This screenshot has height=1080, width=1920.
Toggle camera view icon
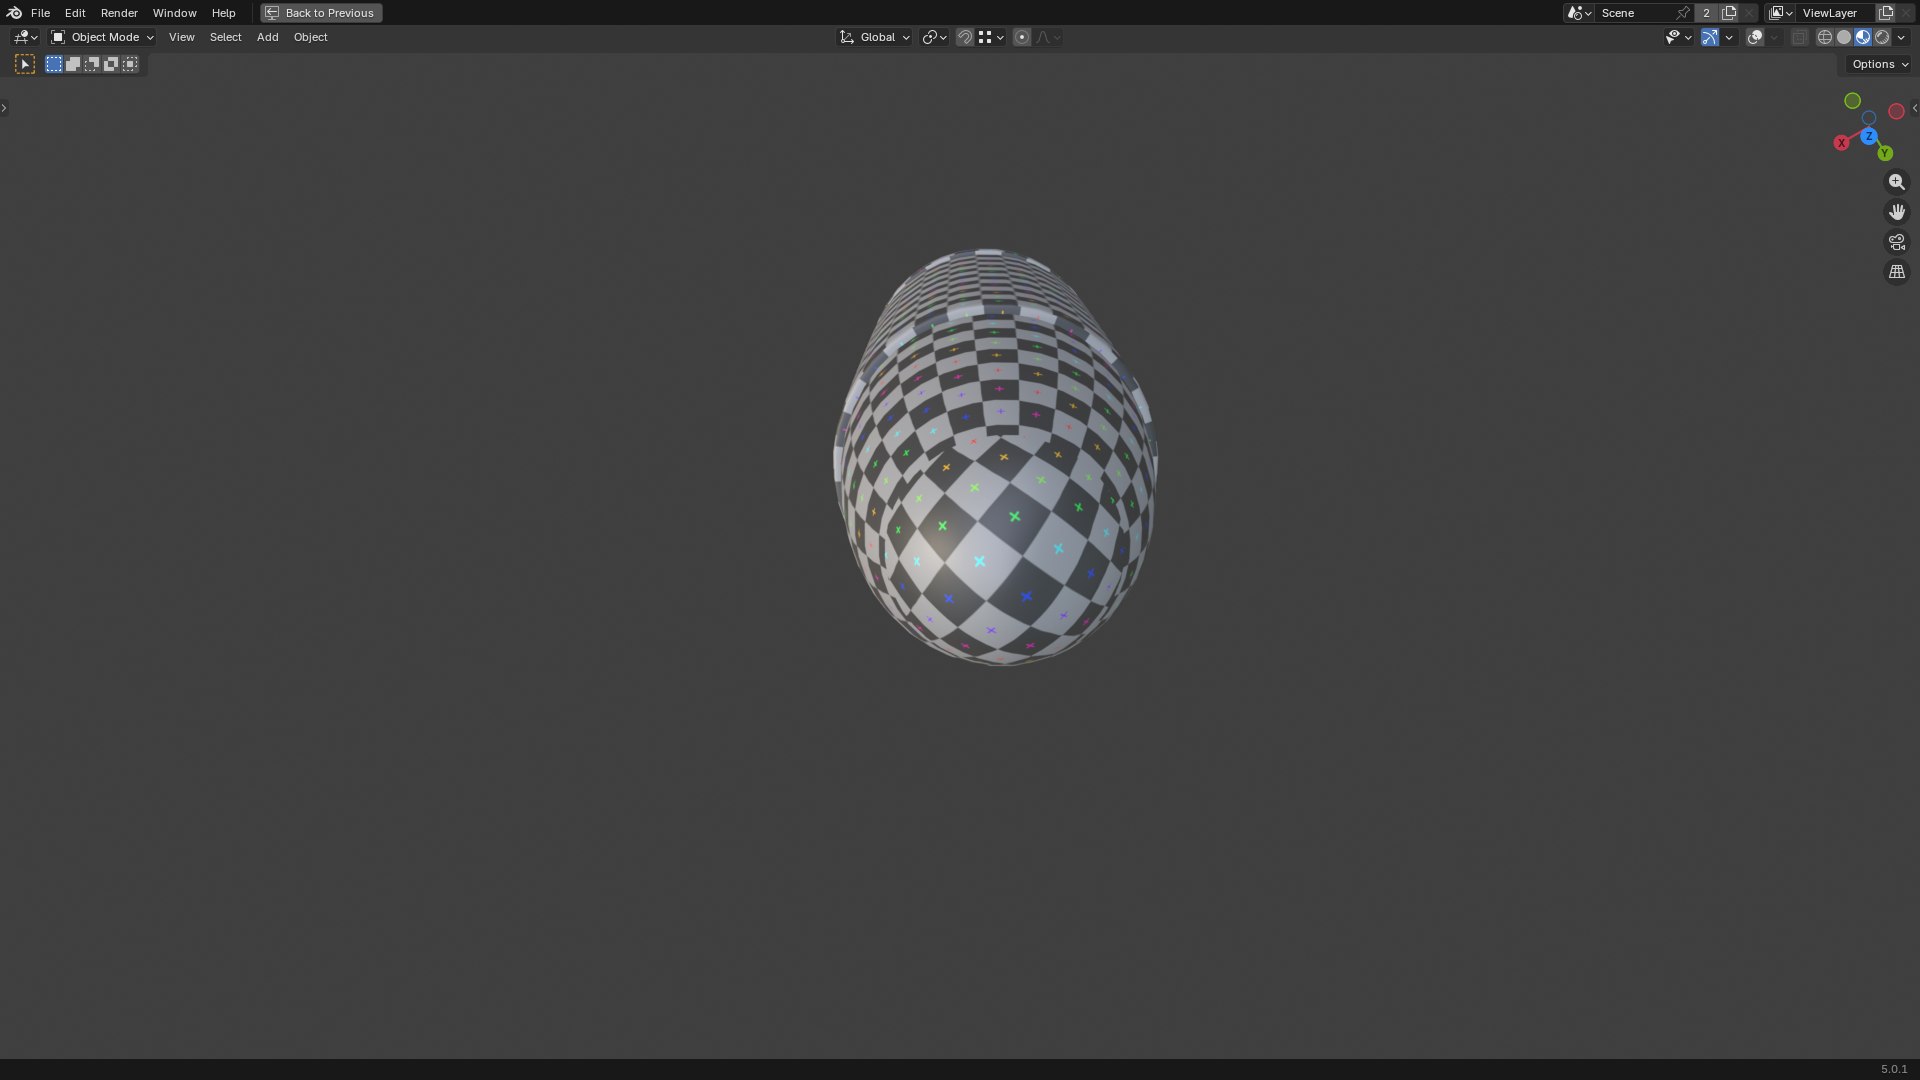[1896, 242]
